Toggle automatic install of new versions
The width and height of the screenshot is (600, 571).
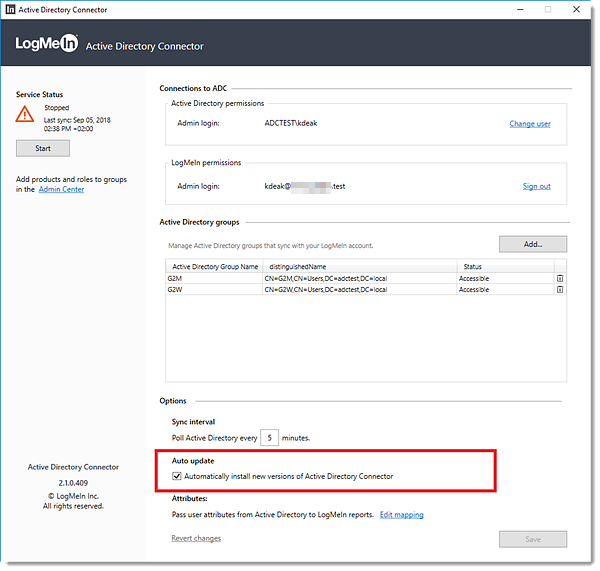pyautogui.click(x=176, y=476)
